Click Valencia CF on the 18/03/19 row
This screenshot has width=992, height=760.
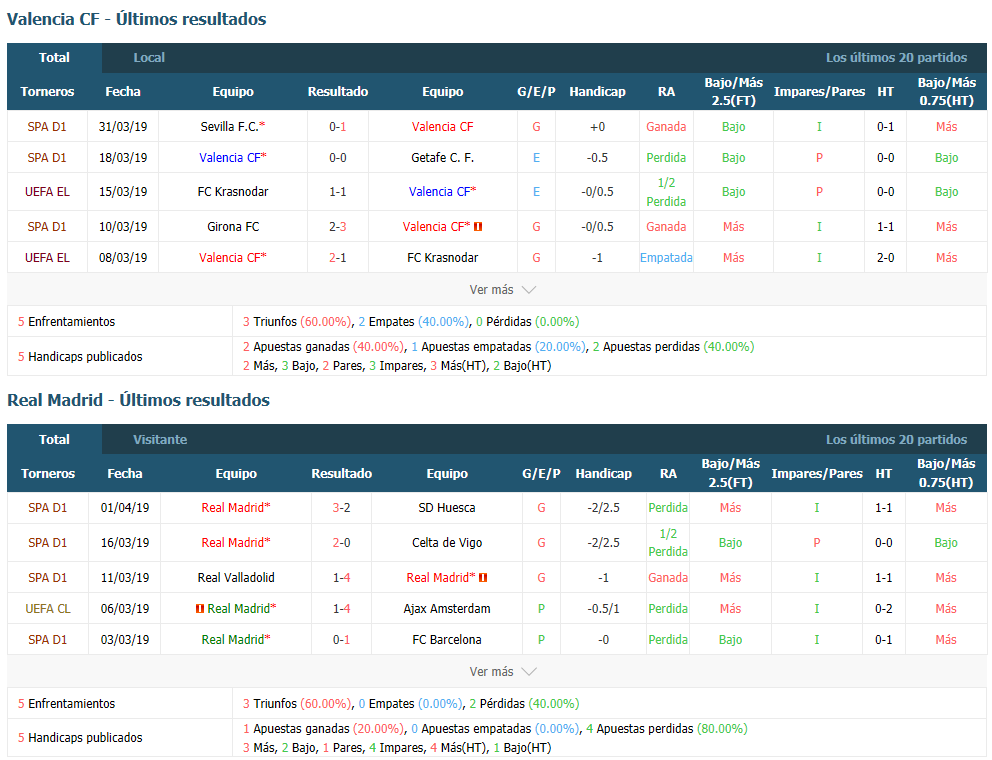[x=233, y=158]
